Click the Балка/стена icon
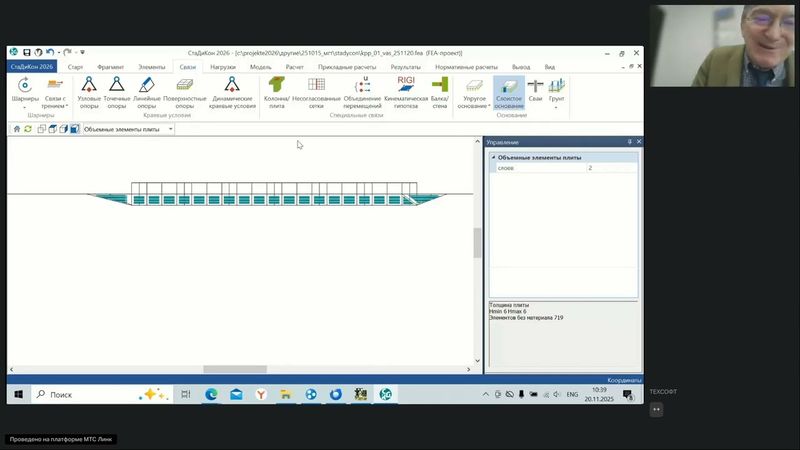Viewport: 800px width, 450px height. click(439, 88)
